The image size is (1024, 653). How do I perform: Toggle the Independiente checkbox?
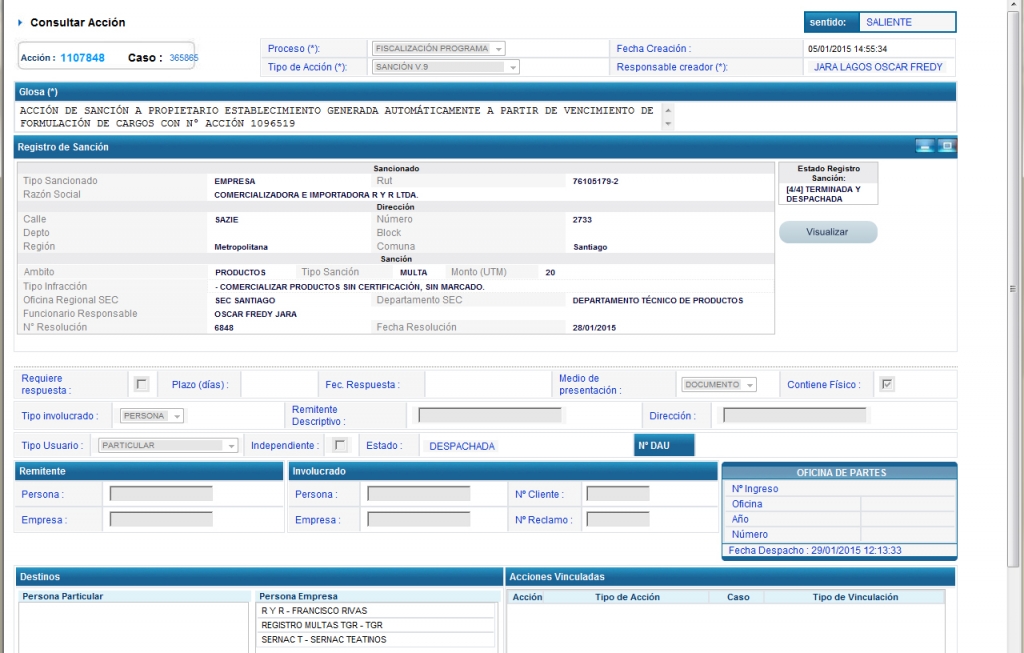(x=340, y=445)
